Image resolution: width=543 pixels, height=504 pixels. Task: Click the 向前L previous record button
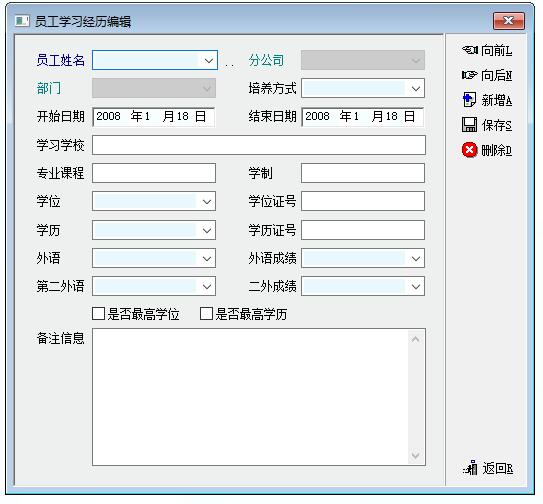click(487, 51)
